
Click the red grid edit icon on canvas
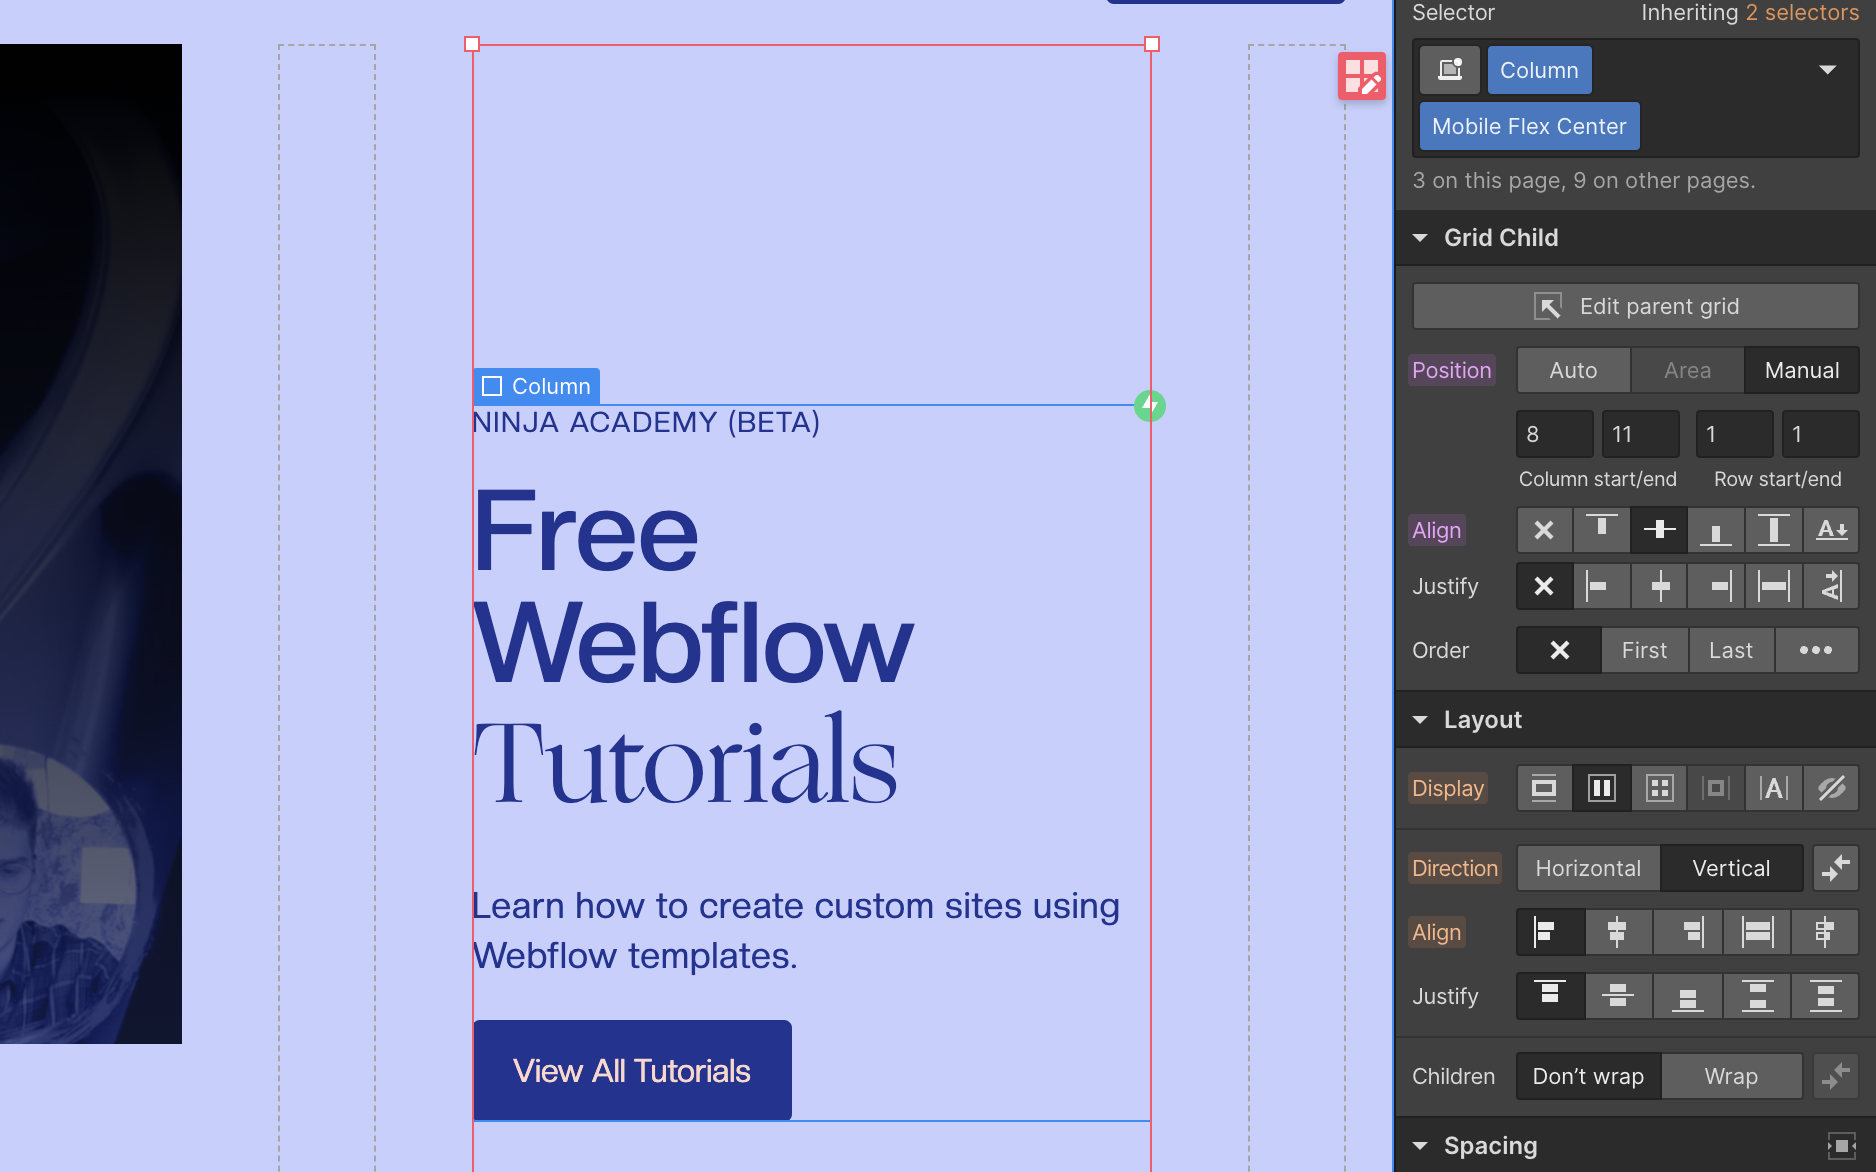[1362, 76]
